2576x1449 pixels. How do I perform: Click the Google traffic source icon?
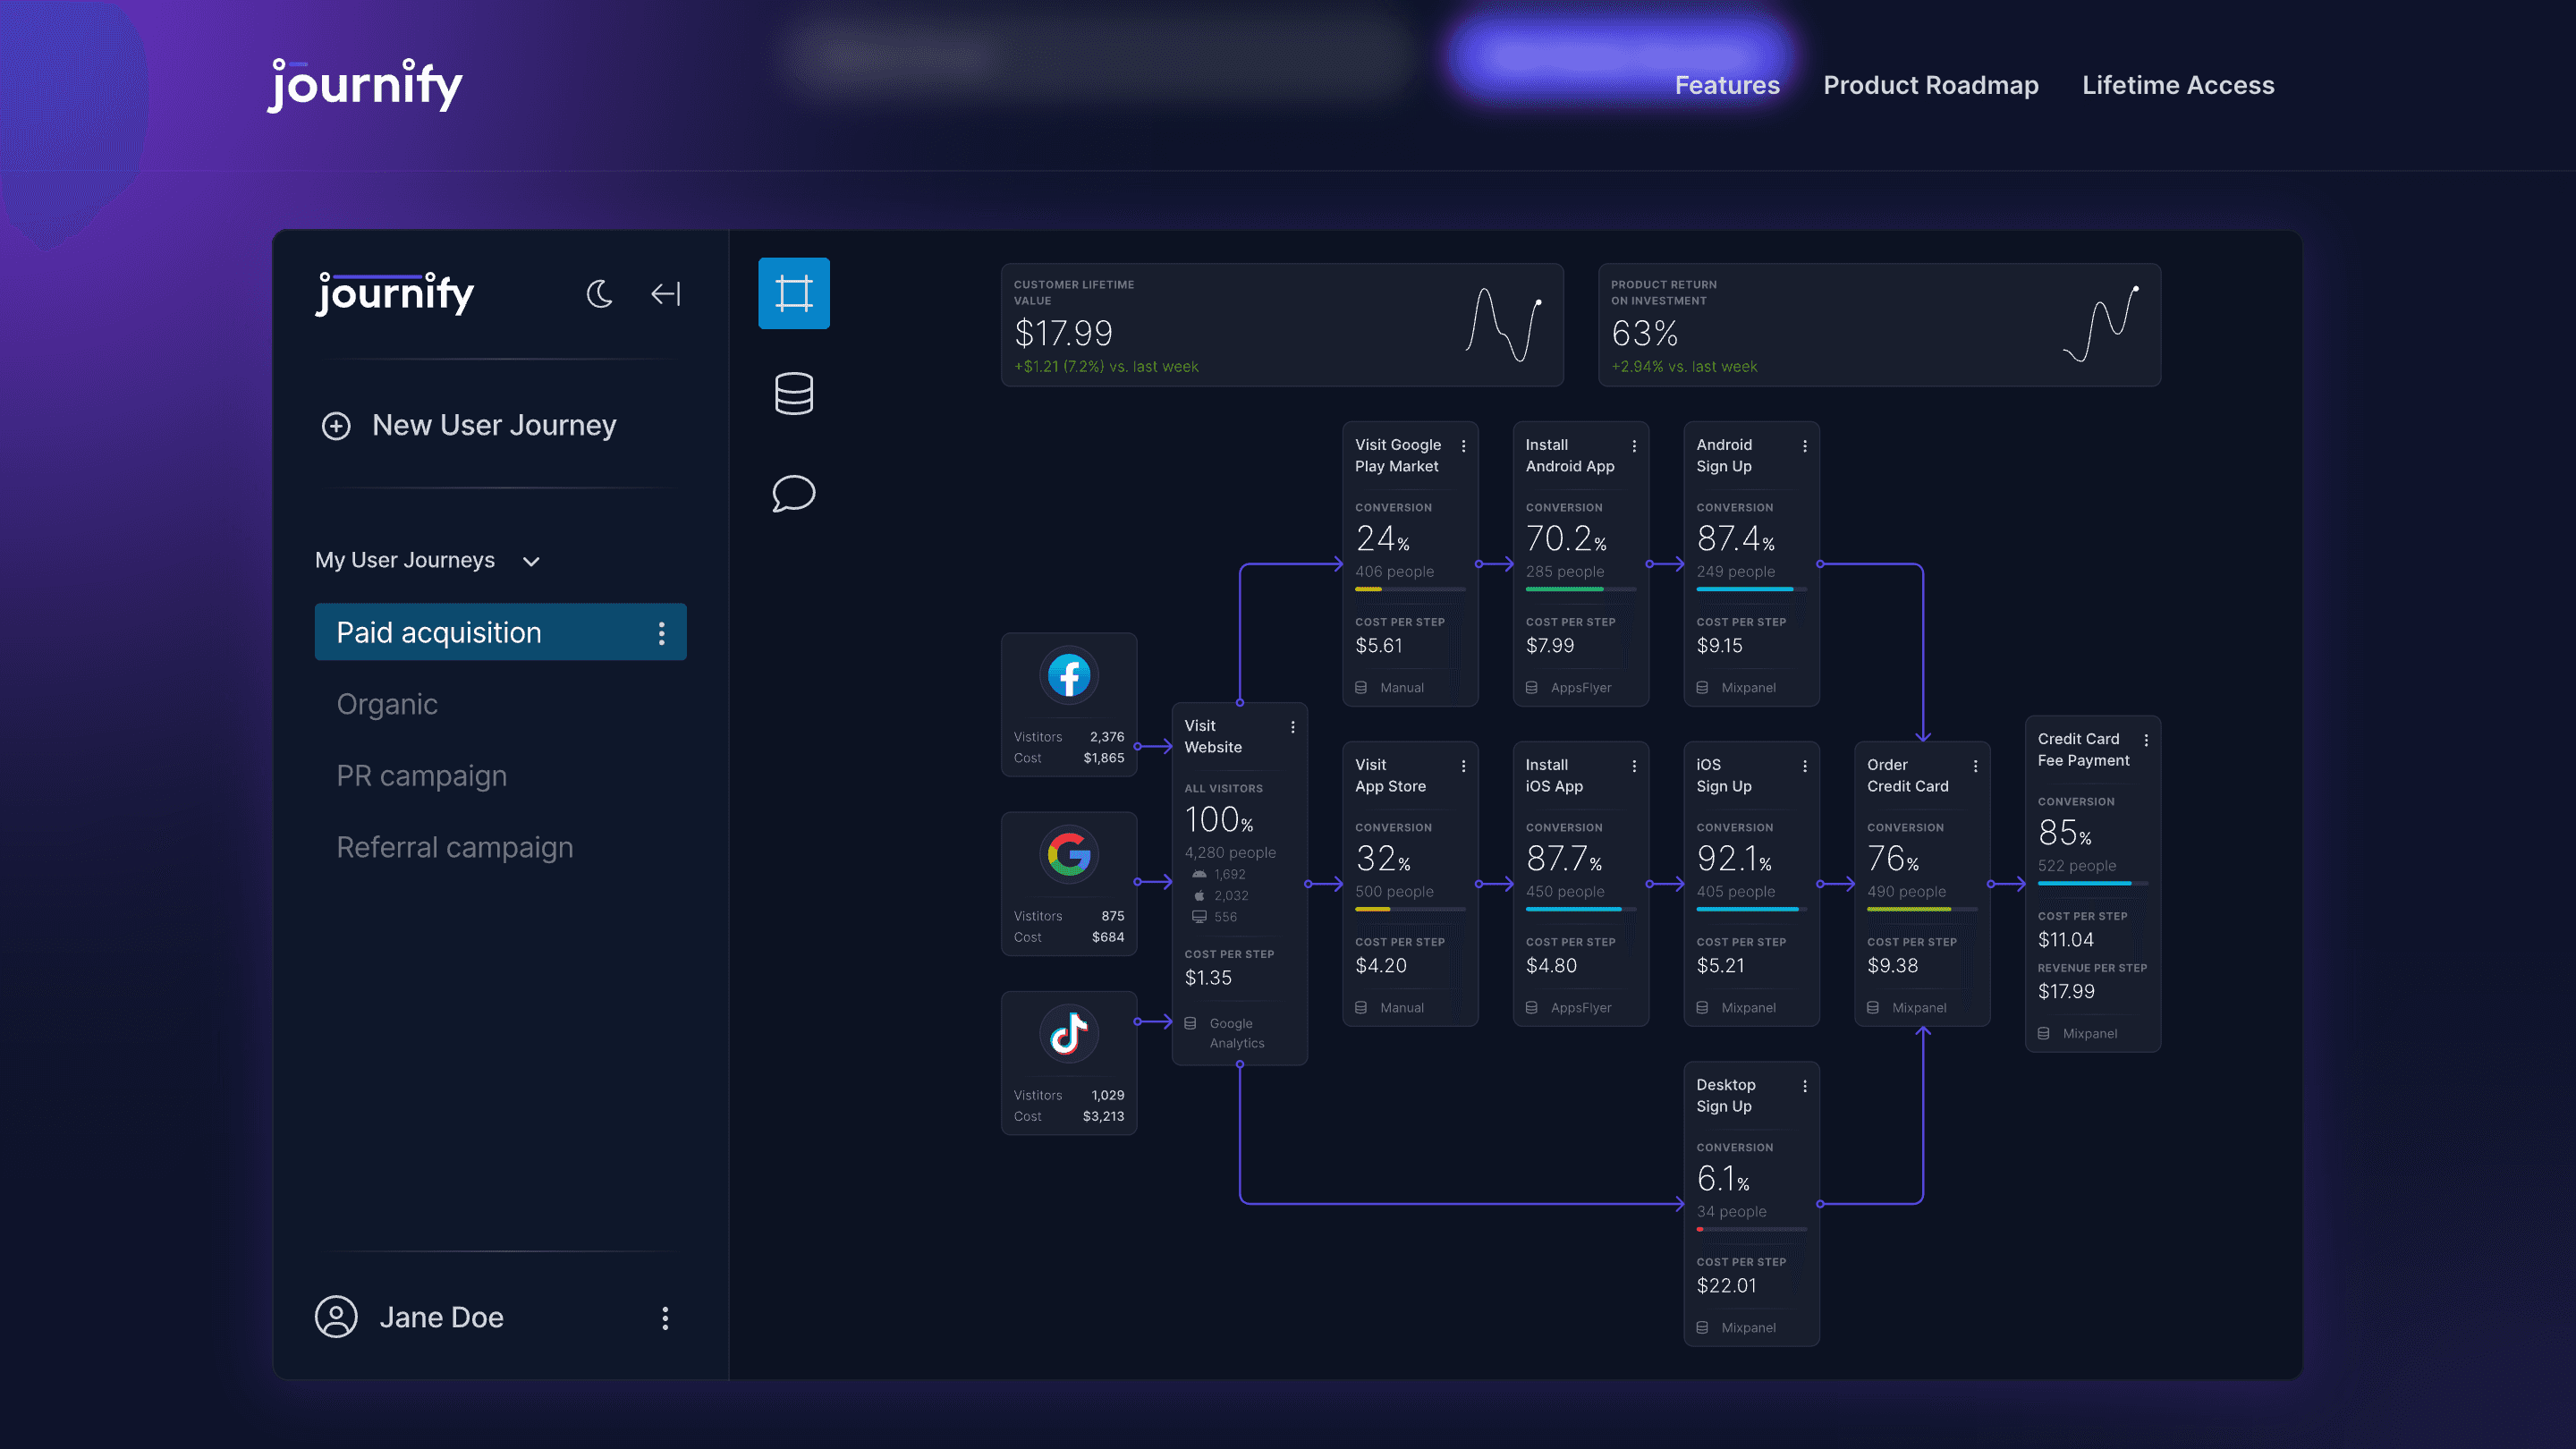[x=1068, y=855]
